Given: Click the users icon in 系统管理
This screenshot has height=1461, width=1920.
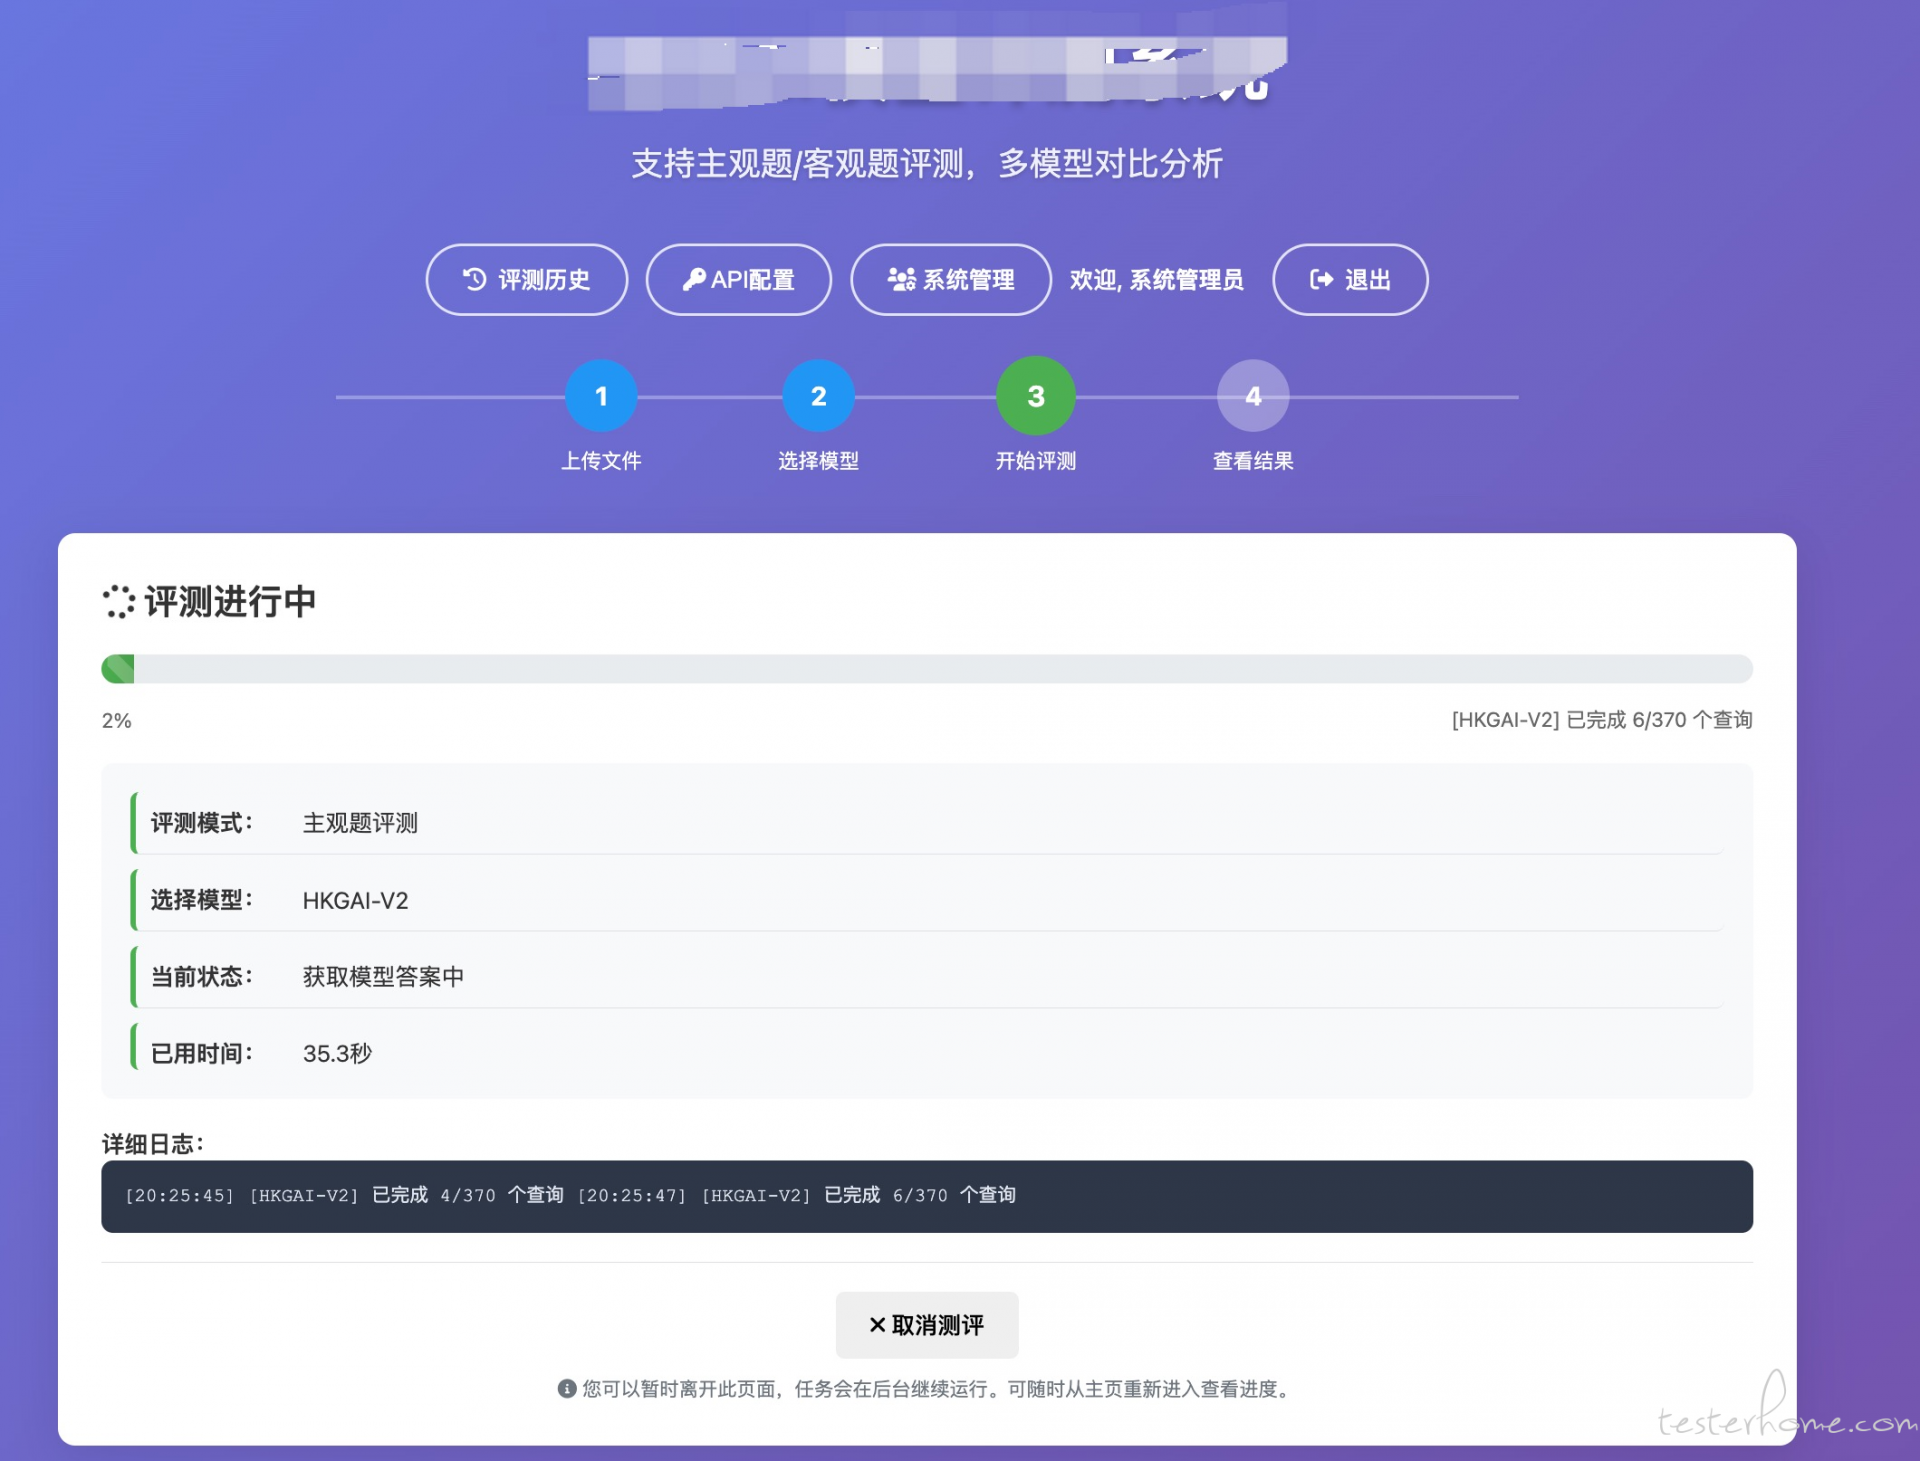Looking at the screenshot, I should tap(901, 279).
